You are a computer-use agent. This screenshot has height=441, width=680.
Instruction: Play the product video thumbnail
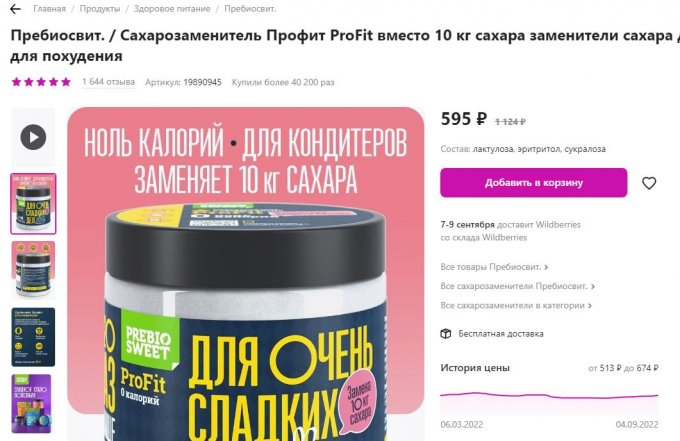pos(33,137)
